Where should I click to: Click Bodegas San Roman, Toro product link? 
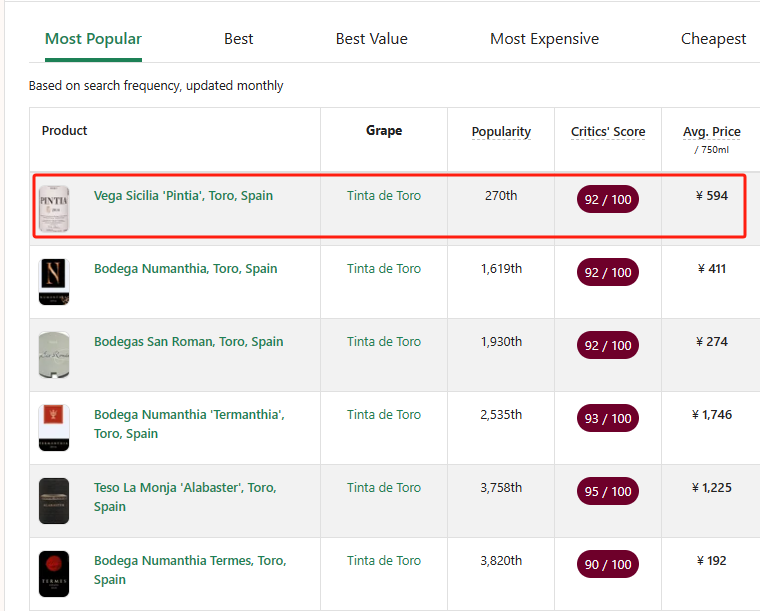tap(188, 342)
